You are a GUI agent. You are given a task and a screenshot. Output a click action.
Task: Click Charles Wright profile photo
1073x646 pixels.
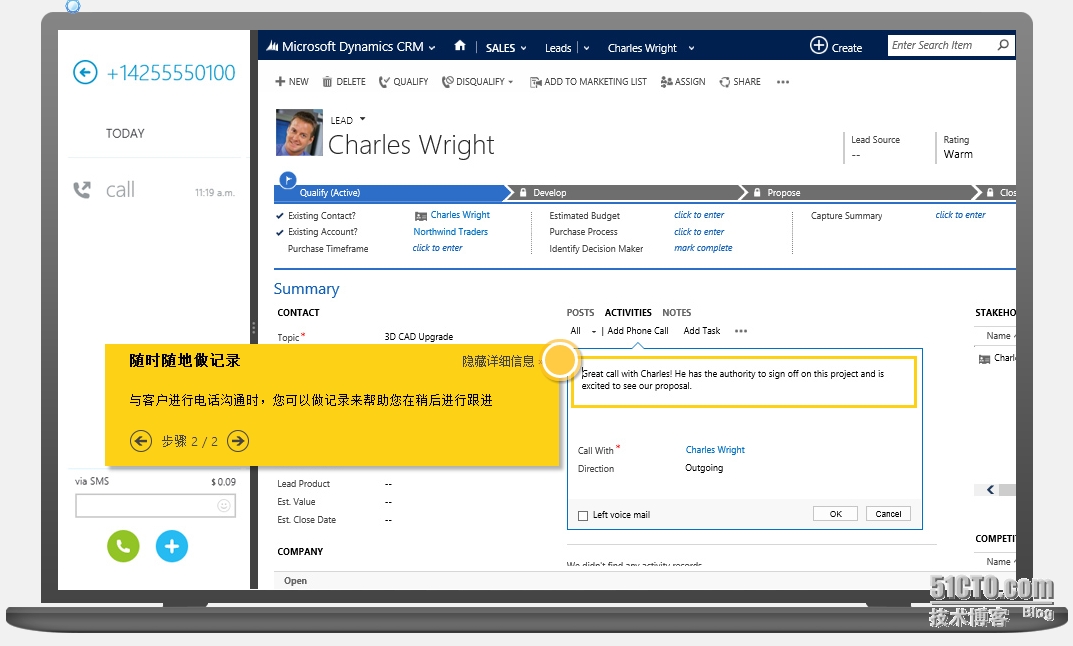coord(299,132)
